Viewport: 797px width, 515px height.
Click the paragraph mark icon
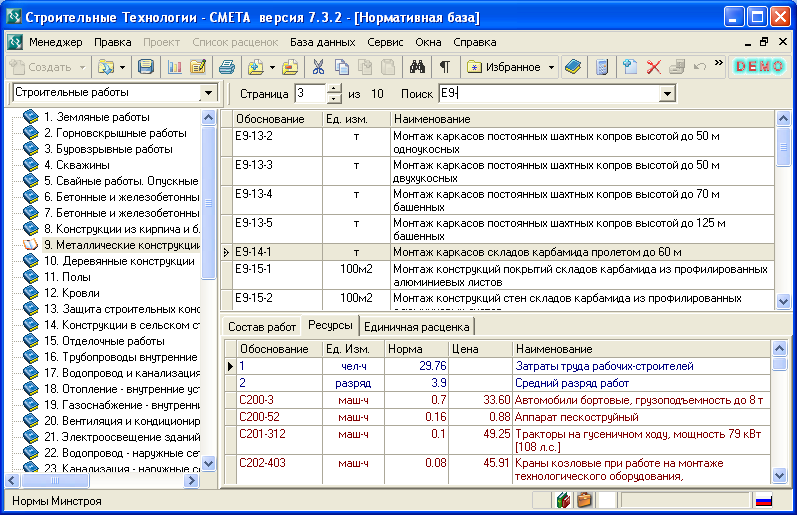pyautogui.click(x=444, y=67)
